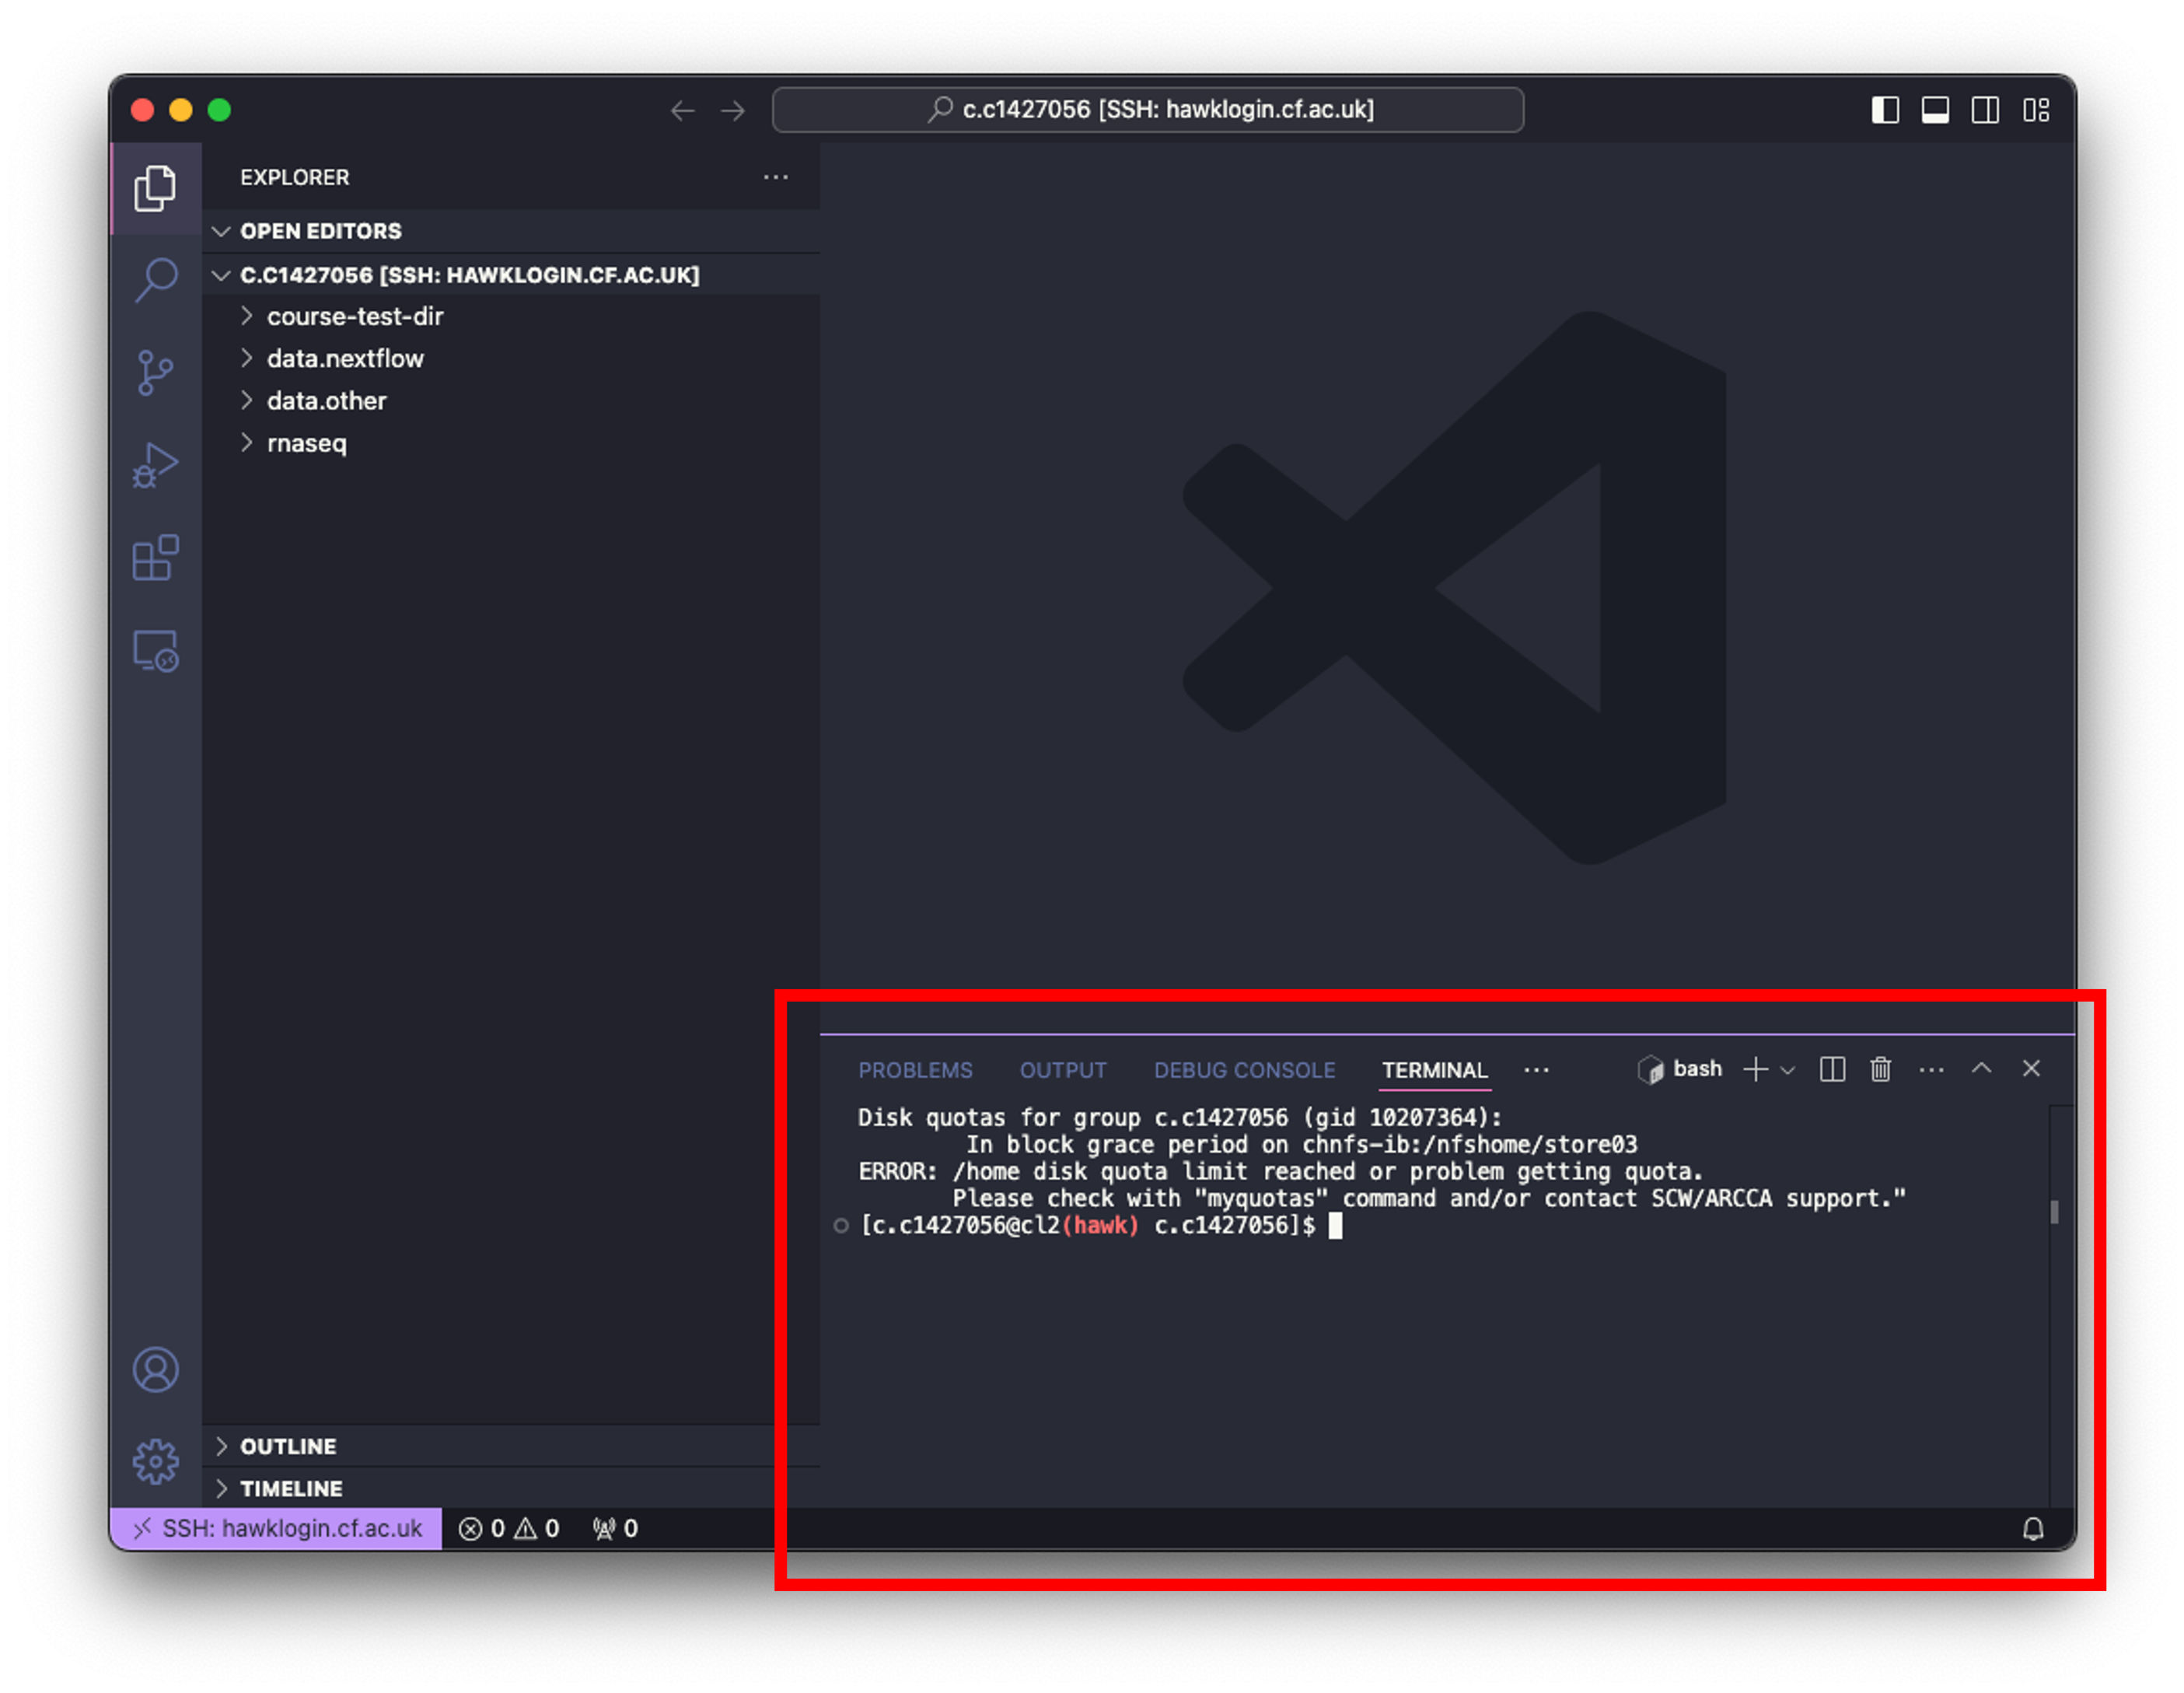Expand the rnaseq folder

(x=511, y=443)
